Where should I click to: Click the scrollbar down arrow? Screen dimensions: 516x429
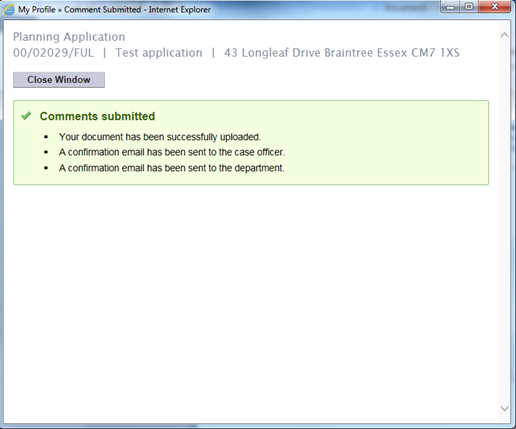[x=504, y=408]
